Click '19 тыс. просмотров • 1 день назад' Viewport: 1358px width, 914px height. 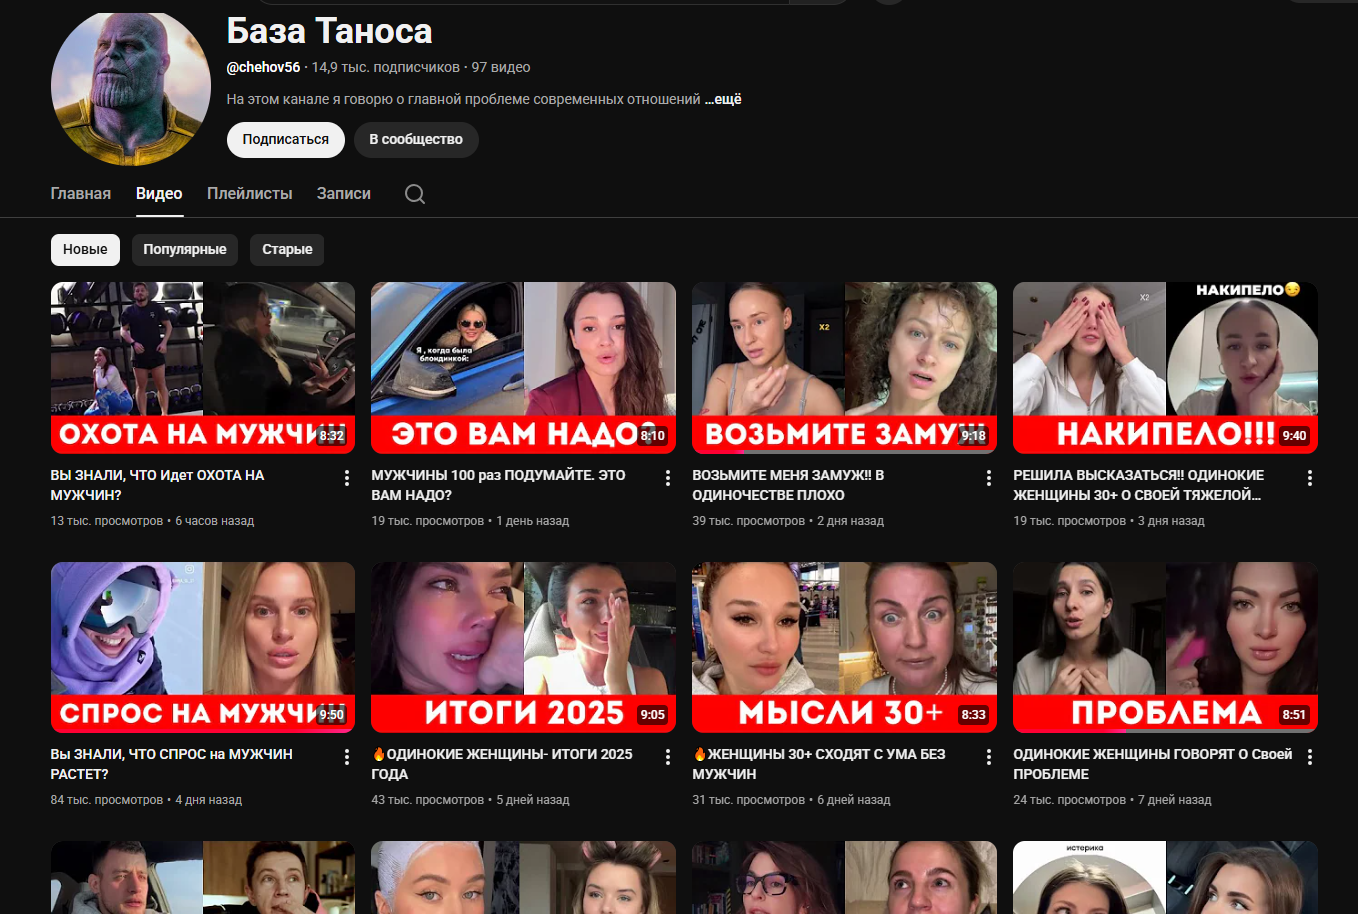[x=470, y=521]
